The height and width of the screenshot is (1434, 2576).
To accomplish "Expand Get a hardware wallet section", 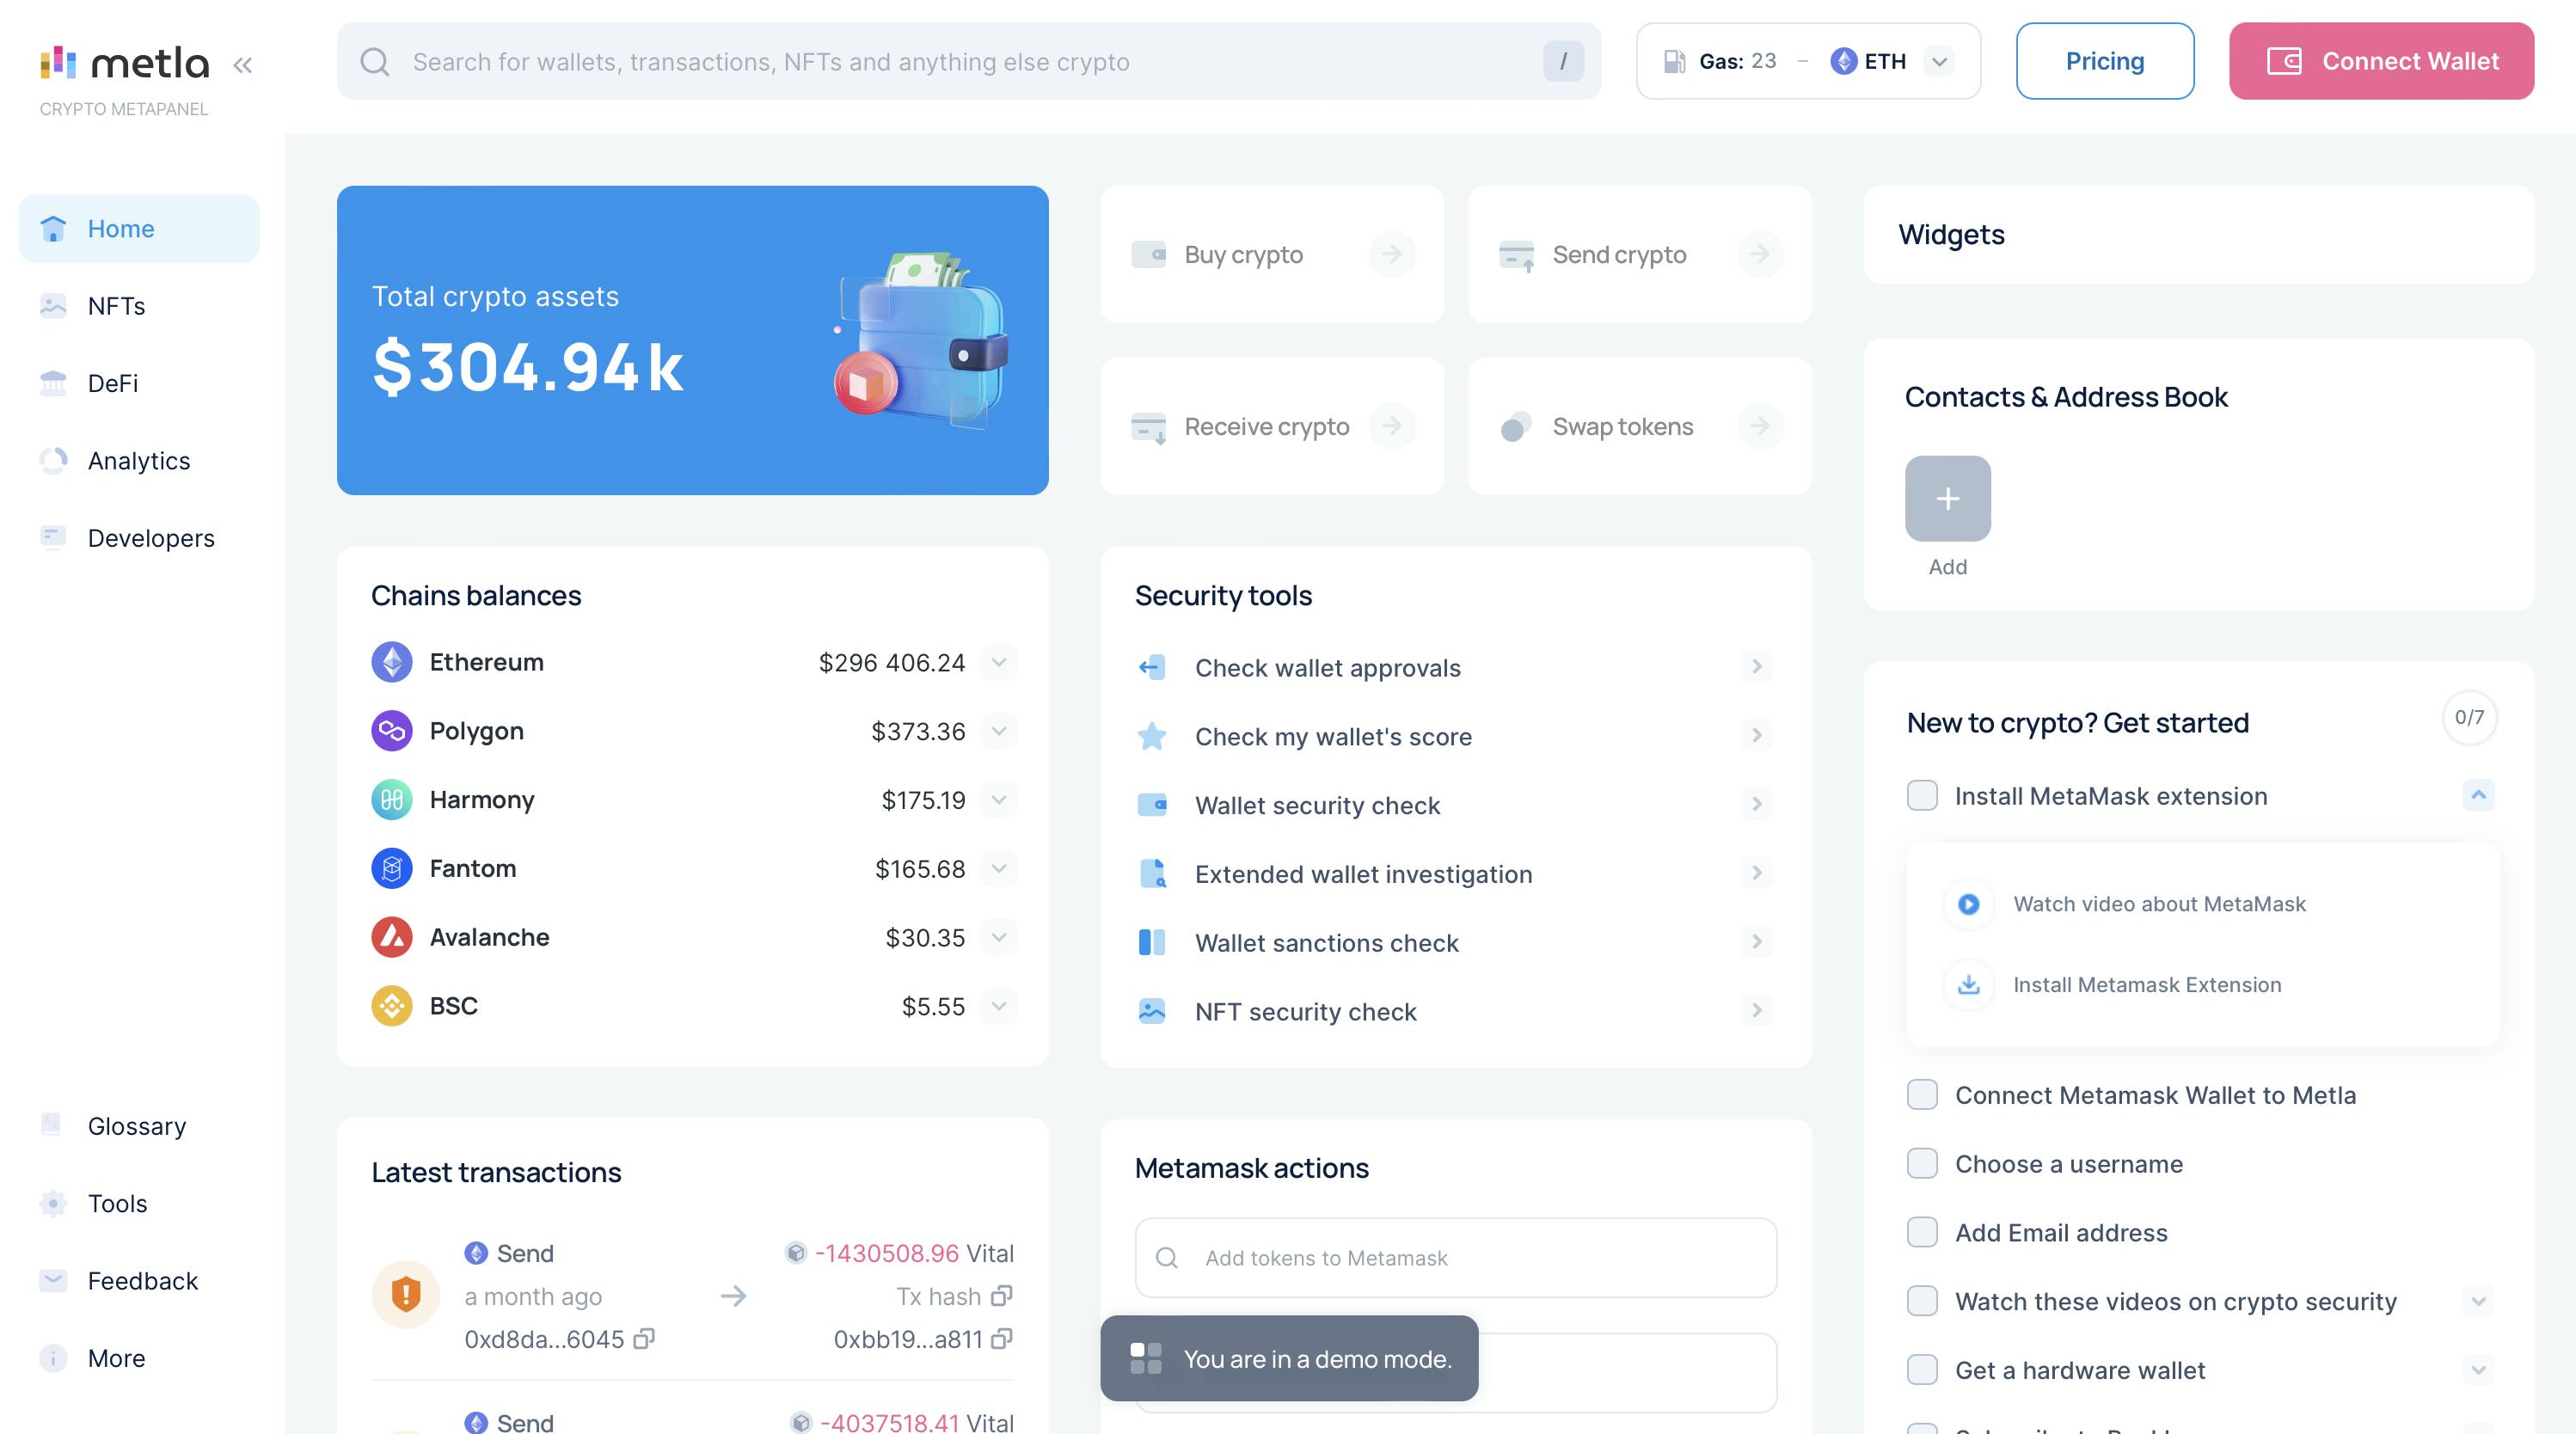I will (2478, 1370).
